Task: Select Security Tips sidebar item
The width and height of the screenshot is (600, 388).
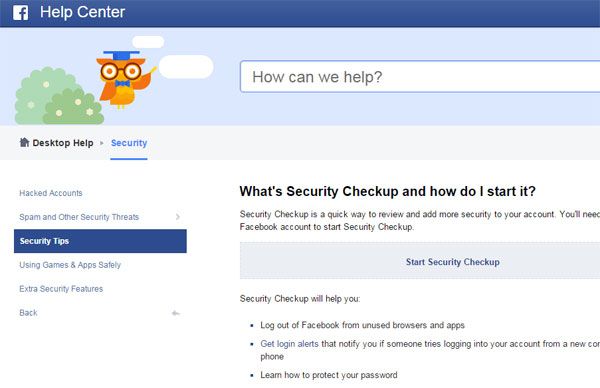Action: (100, 241)
